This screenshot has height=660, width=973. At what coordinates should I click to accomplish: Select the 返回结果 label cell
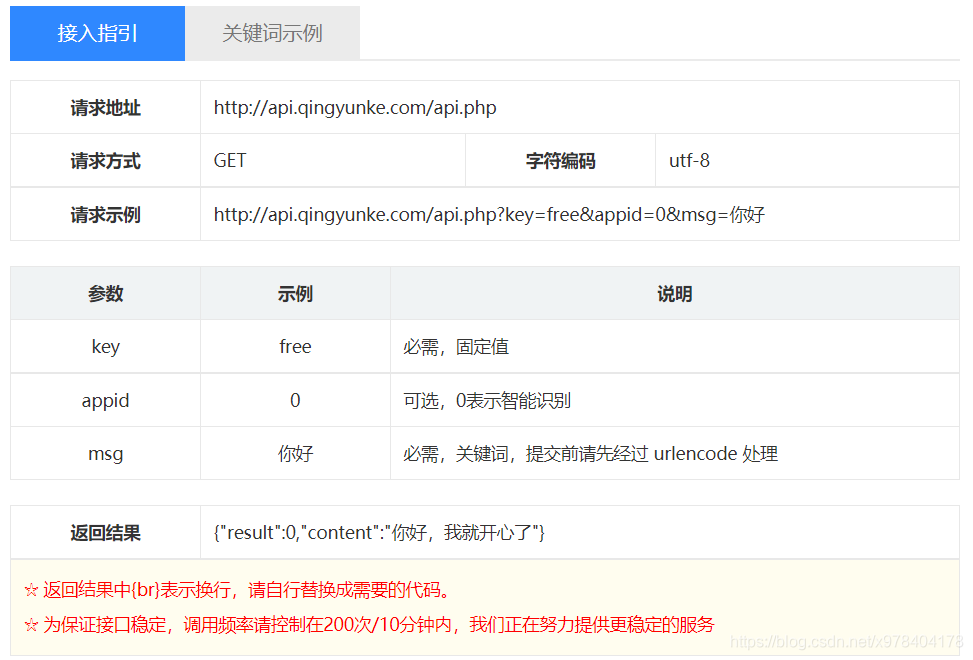(x=105, y=532)
